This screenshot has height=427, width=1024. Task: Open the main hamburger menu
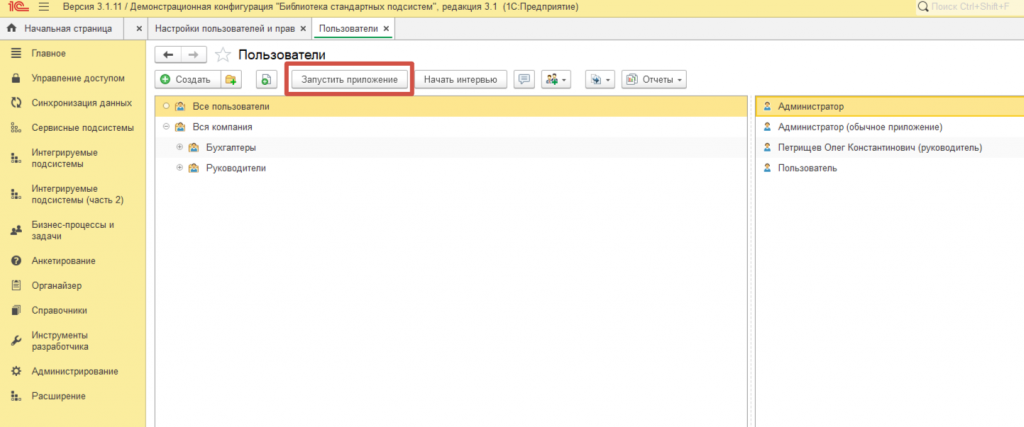(44, 7)
